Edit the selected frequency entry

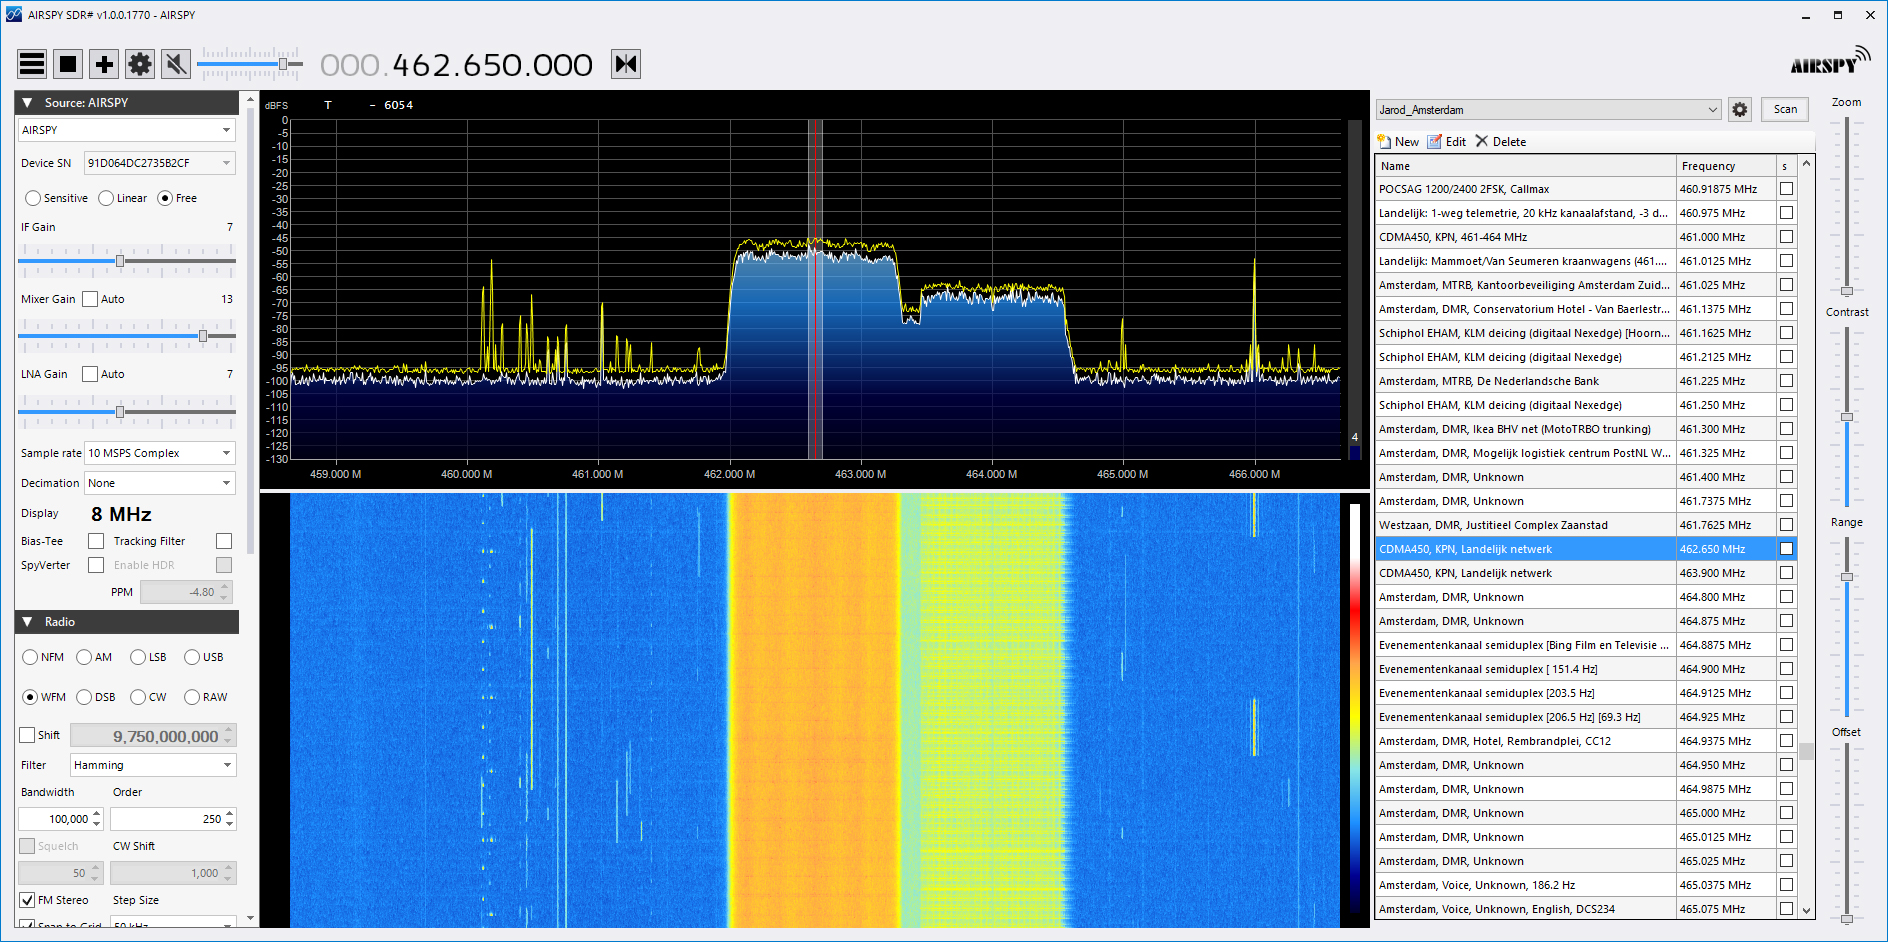point(1447,142)
